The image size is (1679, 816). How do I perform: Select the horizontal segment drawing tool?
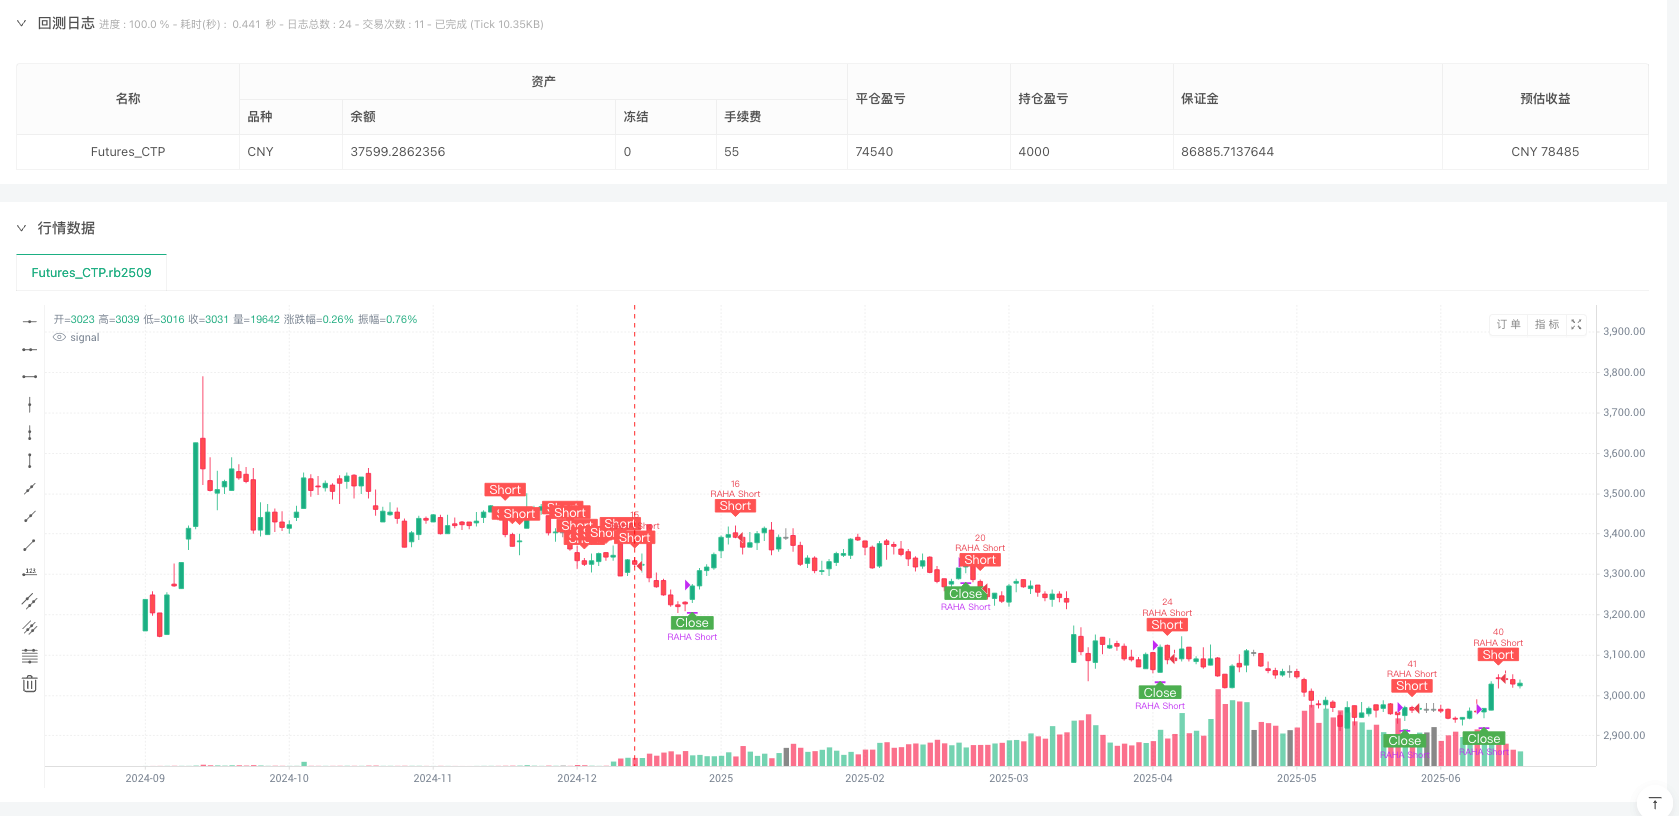[x=30, y=377]
